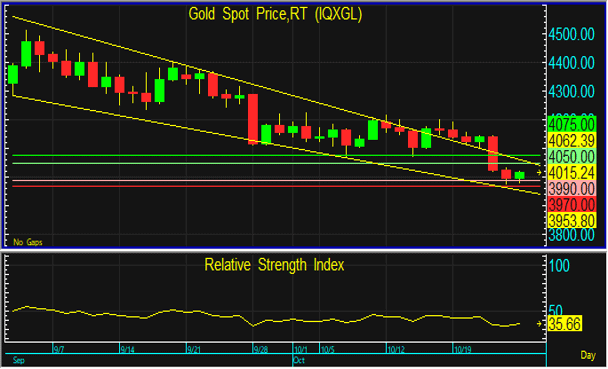Select the 10/1 date marker
The height and width of the screenshot is (369, 608).
click(x=301, y=350)
